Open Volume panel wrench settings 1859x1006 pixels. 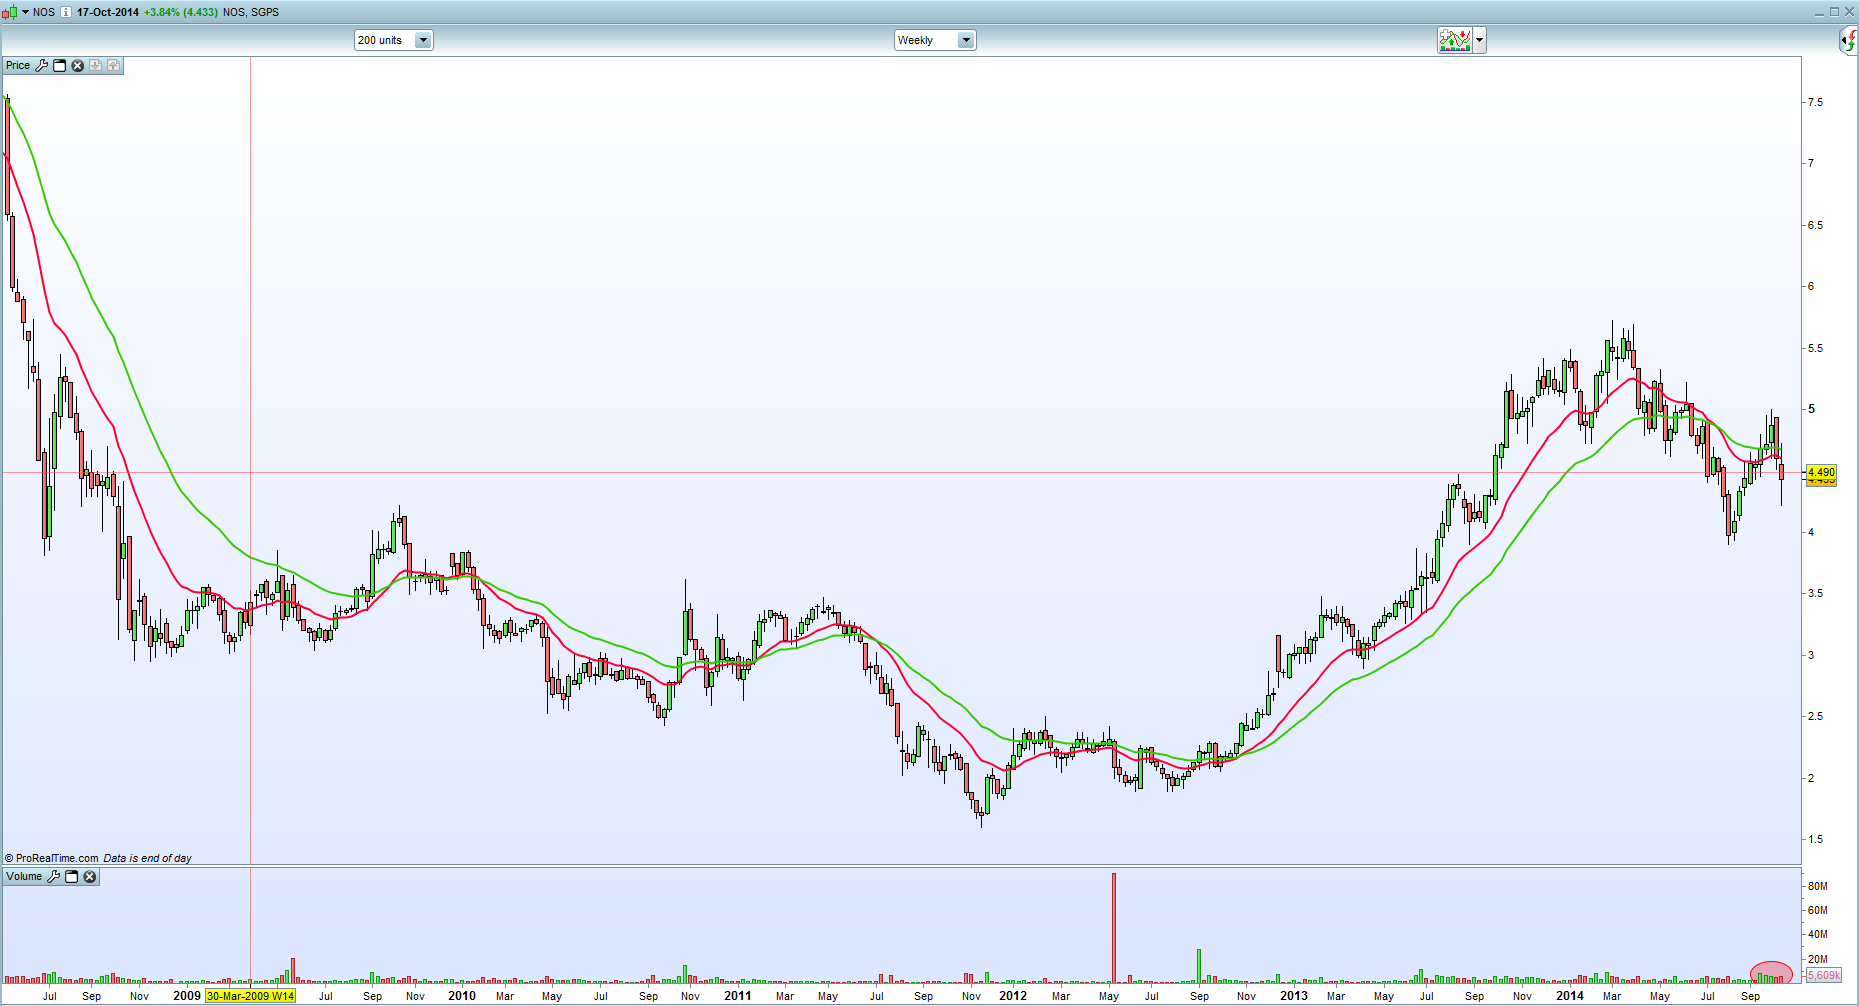(x=54, y=877)
